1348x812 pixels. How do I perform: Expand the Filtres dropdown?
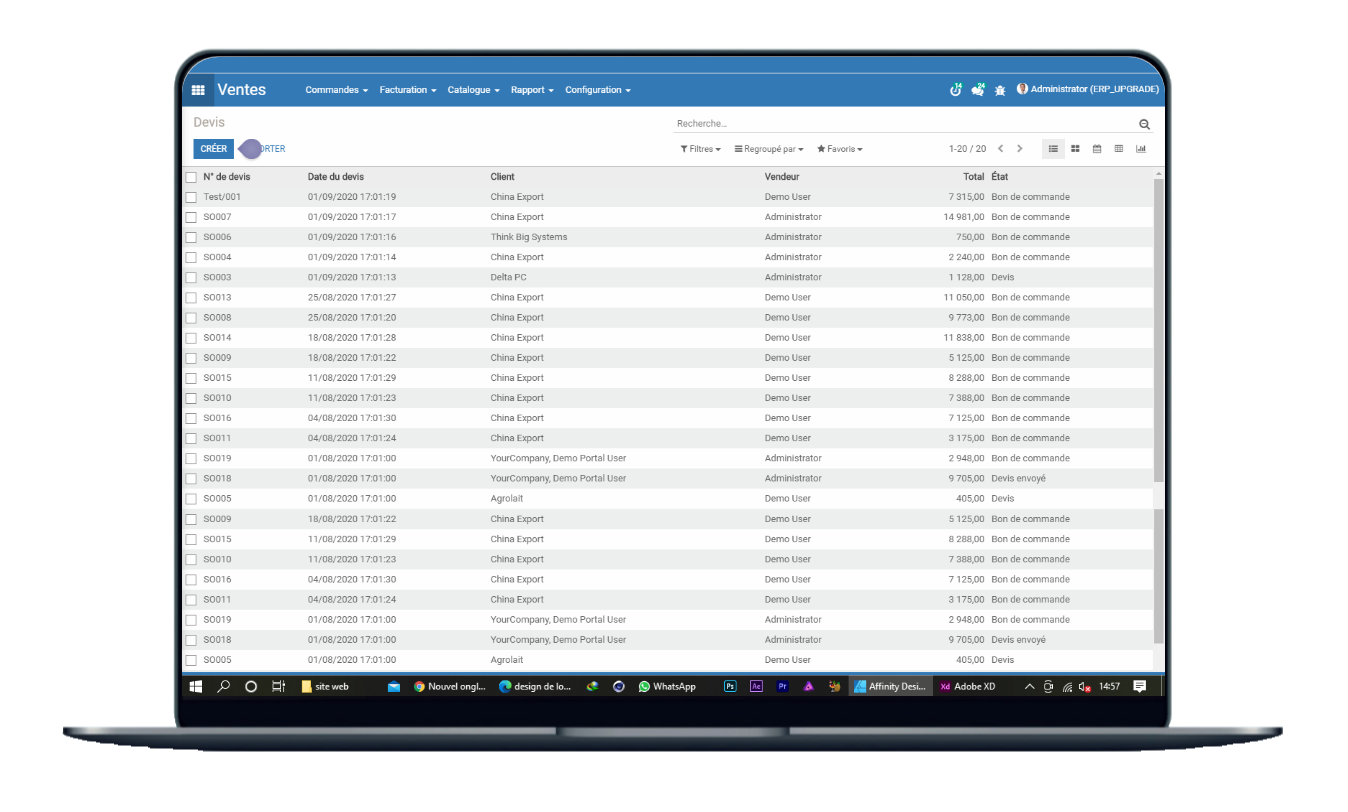(x=700, y=149)
